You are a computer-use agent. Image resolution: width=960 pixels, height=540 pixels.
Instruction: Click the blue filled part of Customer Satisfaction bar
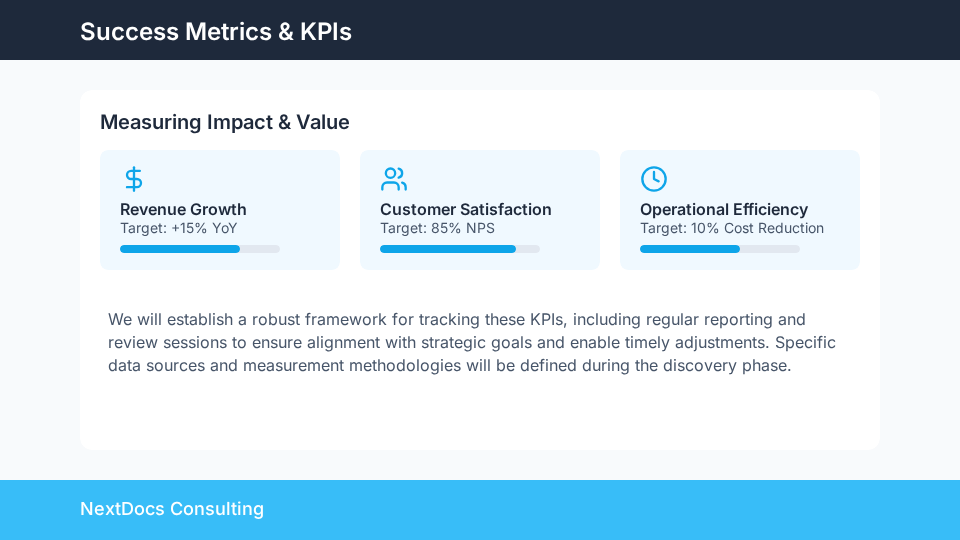tap(447, 249)
